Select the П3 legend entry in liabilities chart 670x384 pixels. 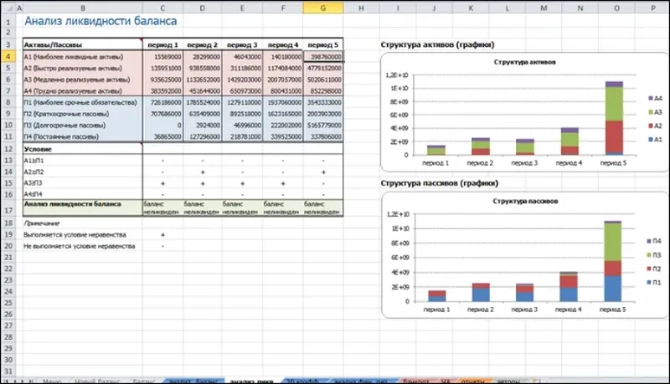[x=654, y=255]
